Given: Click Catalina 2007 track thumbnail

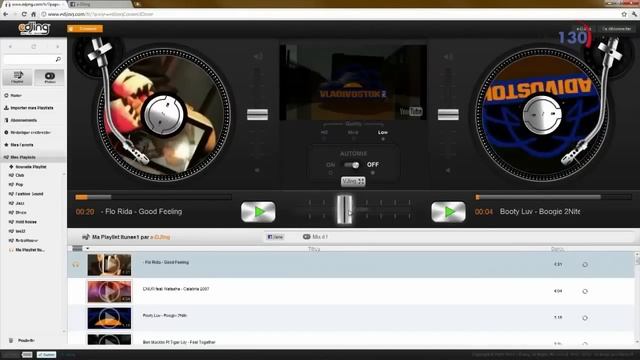Looking at the screenshot, I should point(109,291).
